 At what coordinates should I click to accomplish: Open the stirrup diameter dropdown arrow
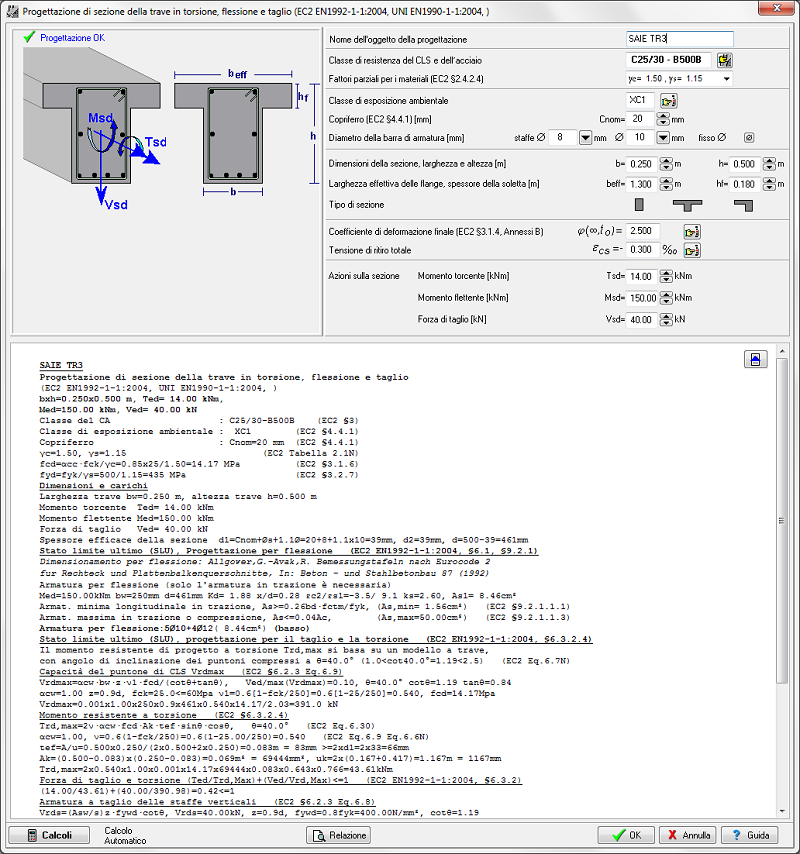point(585,138)
